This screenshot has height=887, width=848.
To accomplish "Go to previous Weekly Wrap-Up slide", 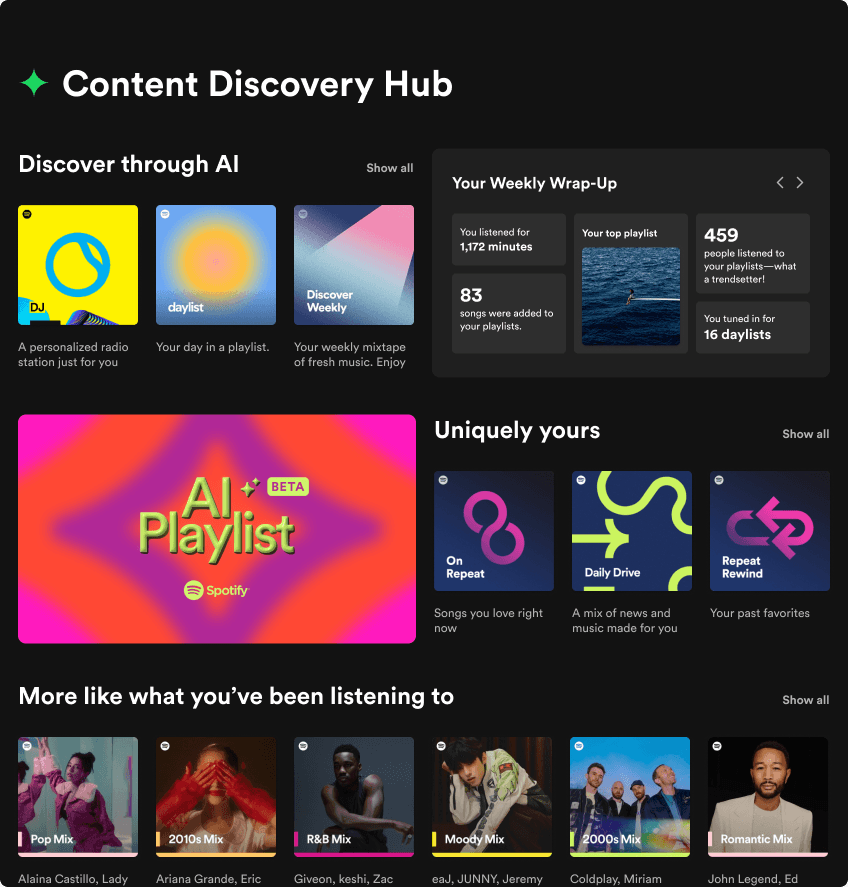I will point(780,183).
